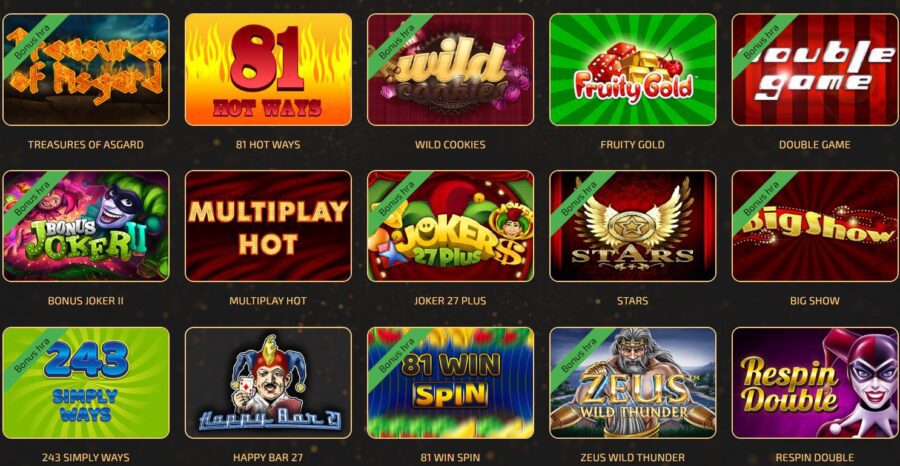Open the Treasures of Asgard game thumbnail
The height and width of the screenshot is (466, 900).
click(x=86, y=69)
